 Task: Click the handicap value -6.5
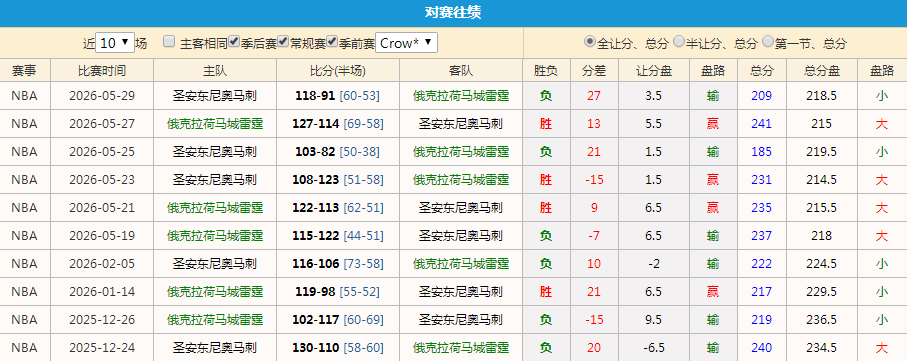point(654,348)
